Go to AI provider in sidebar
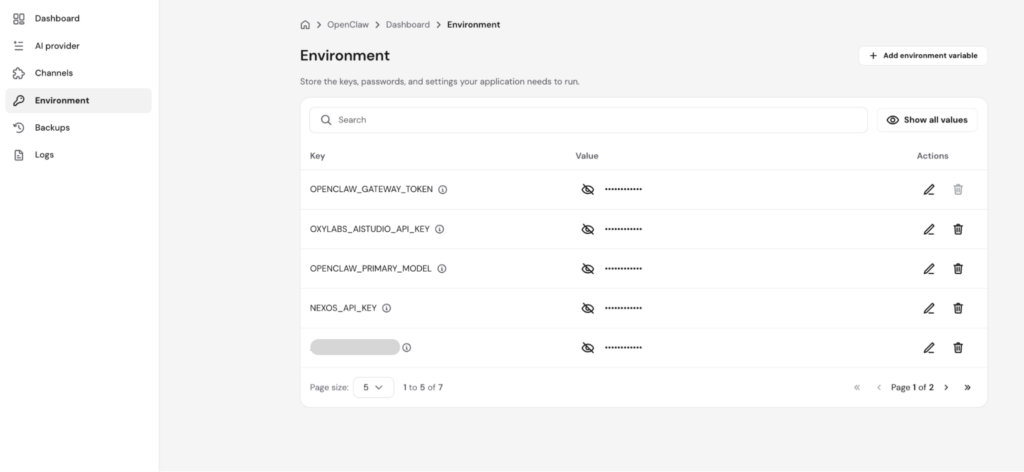This screenshot has width=1024, height=472. [x=78, y=46]
